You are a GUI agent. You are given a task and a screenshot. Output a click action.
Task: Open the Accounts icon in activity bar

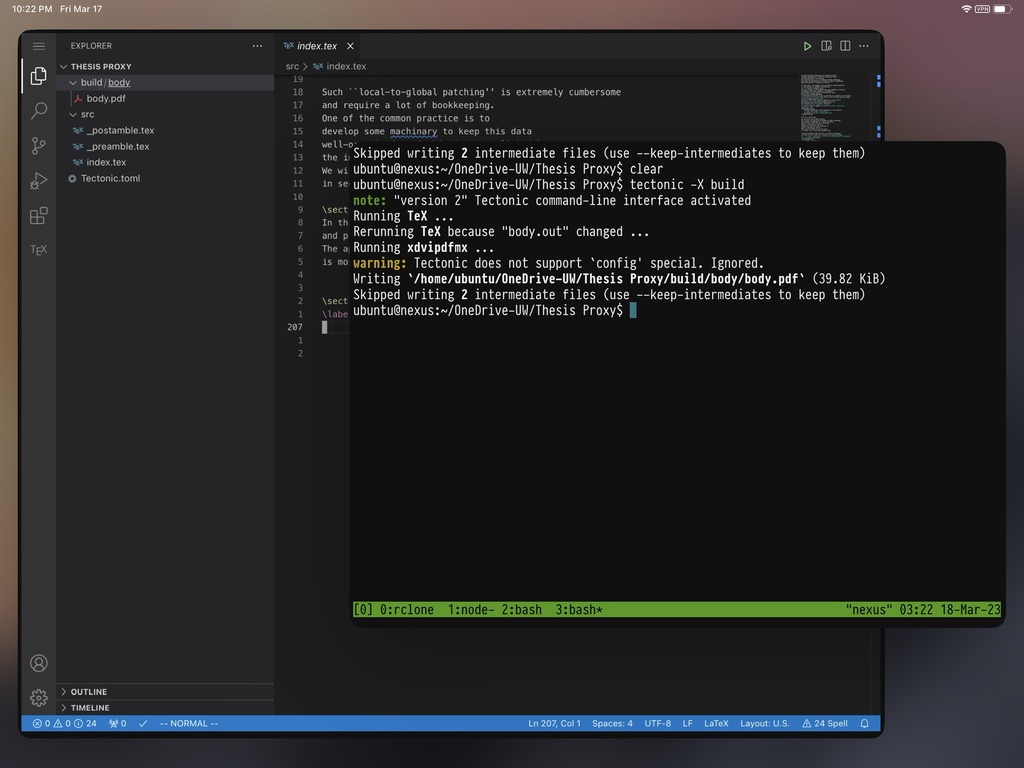click(x=39, y=663)
